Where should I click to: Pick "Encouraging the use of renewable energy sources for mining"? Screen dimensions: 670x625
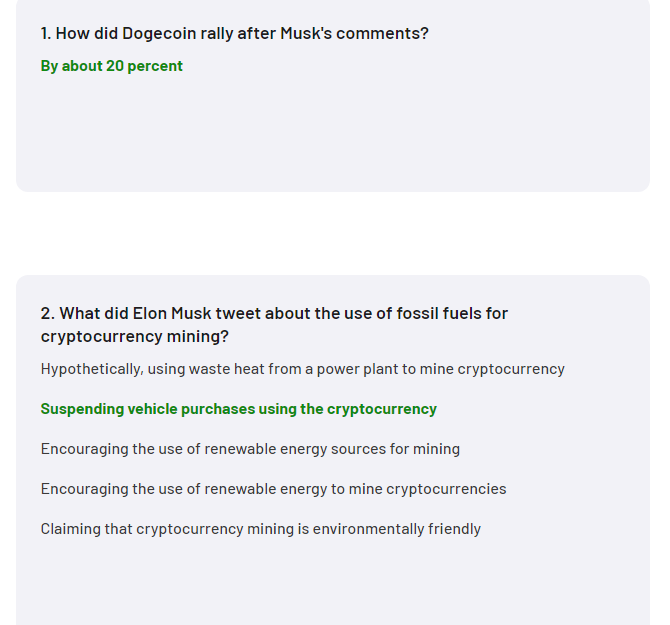250,449
